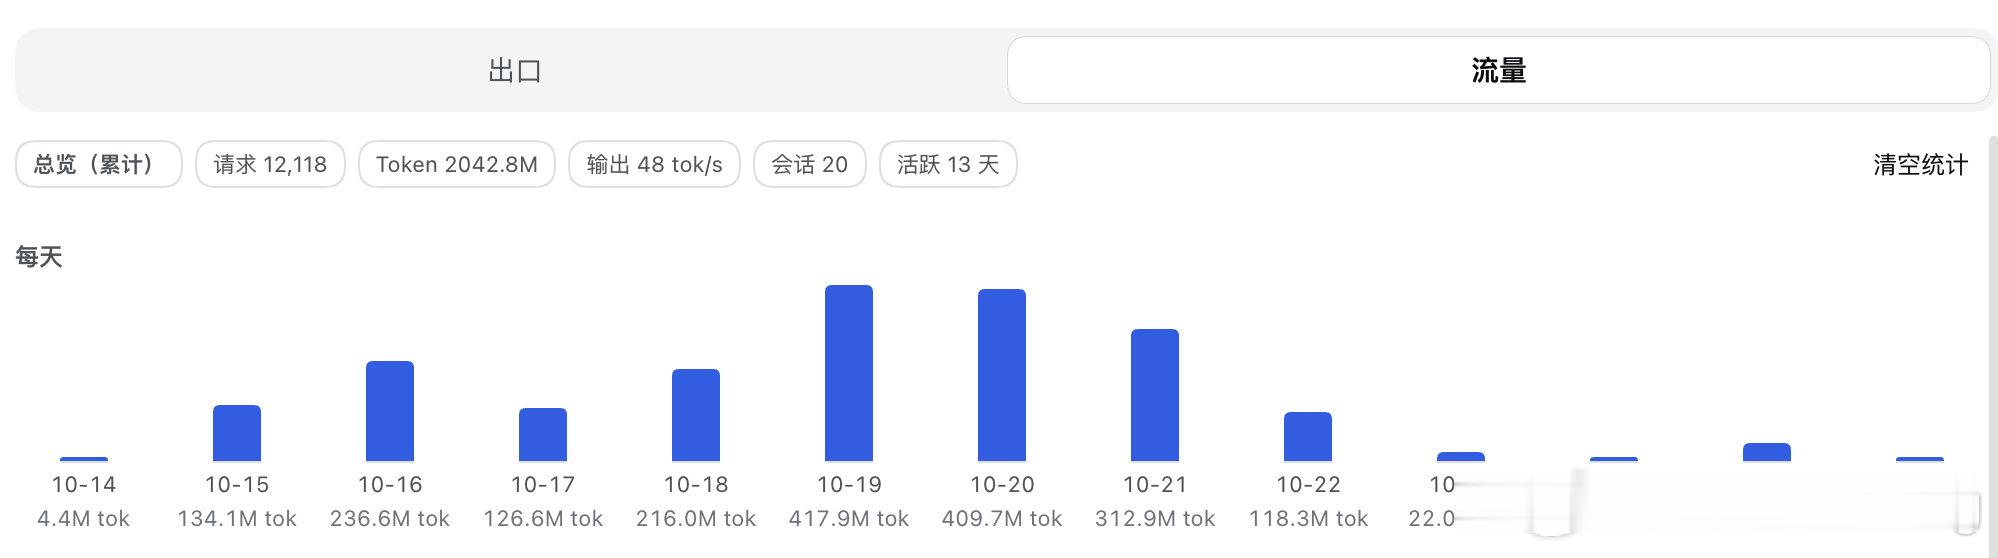This screenshot has height=558, width=1998.
Task: Click the tallest bar for 10-19
Action: [x=849, y=373]
